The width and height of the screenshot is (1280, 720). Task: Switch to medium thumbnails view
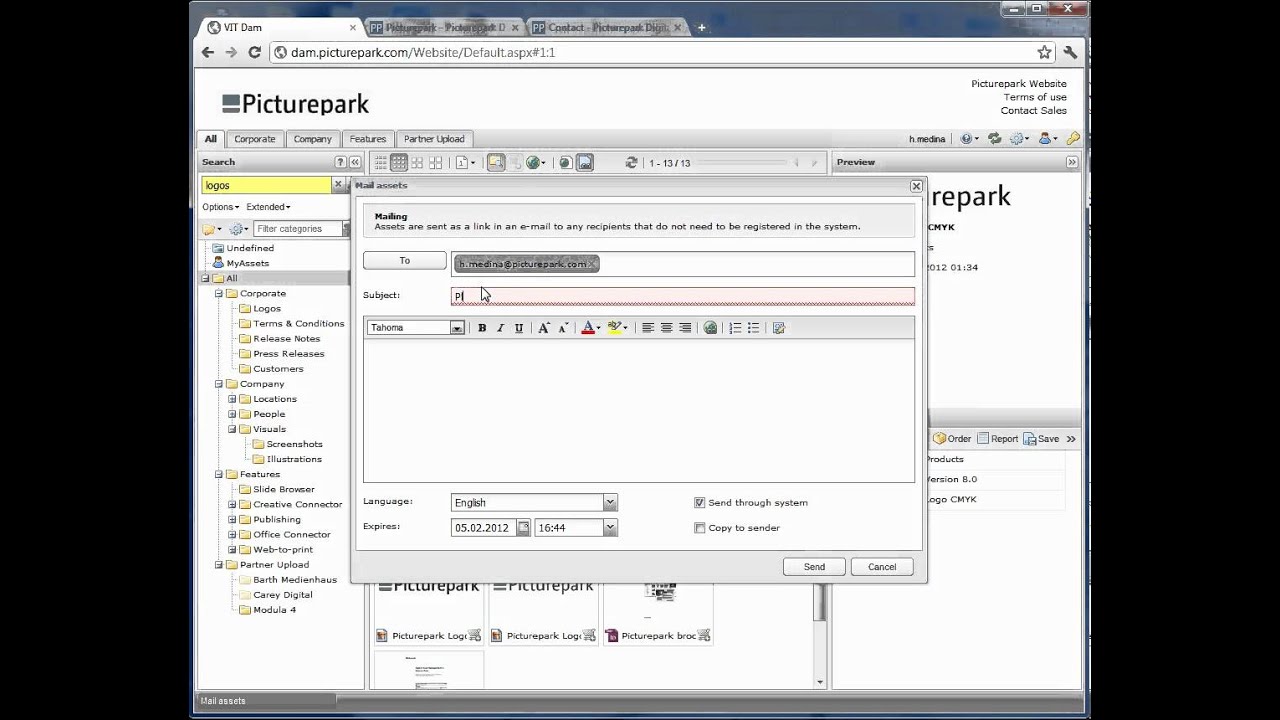[417, 163]
